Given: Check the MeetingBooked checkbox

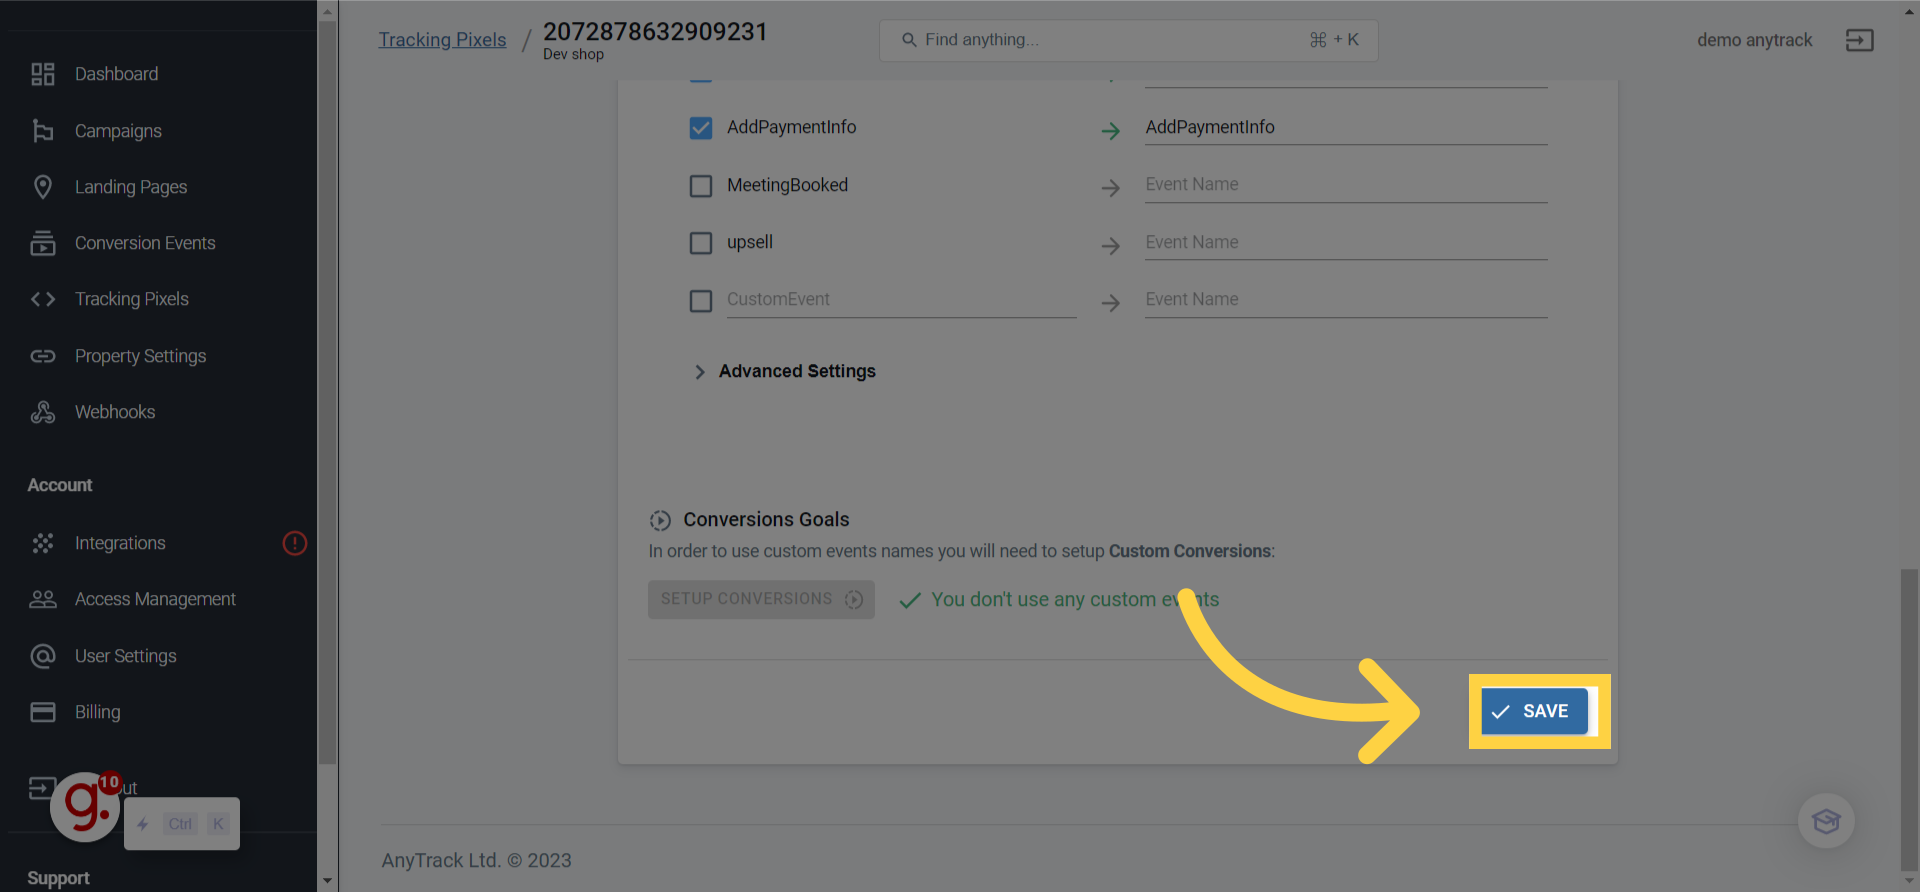Looking at the screenshot, I should point(701,186).
